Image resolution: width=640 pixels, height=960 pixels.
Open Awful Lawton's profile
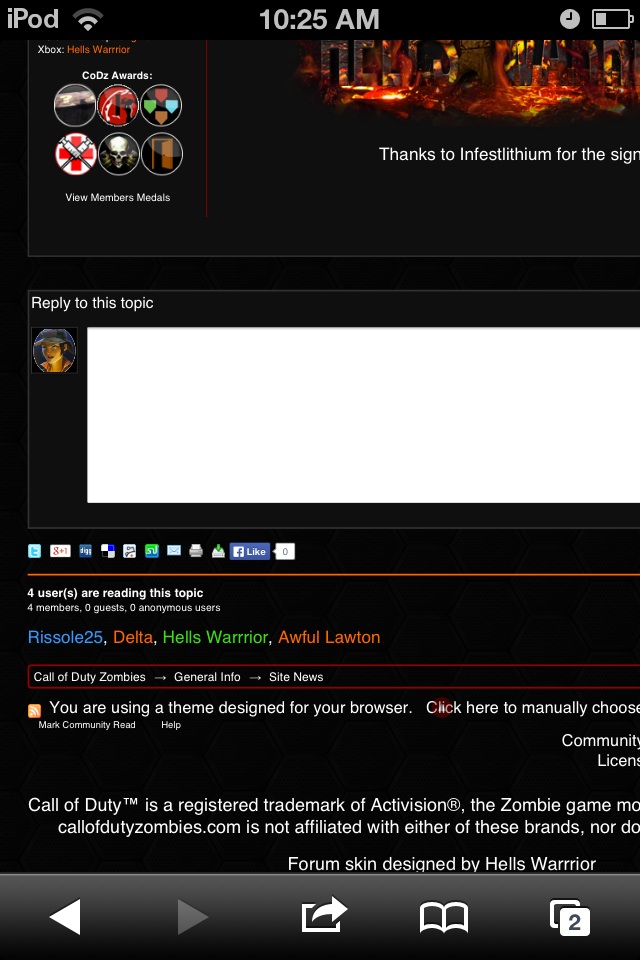point(329,637)
